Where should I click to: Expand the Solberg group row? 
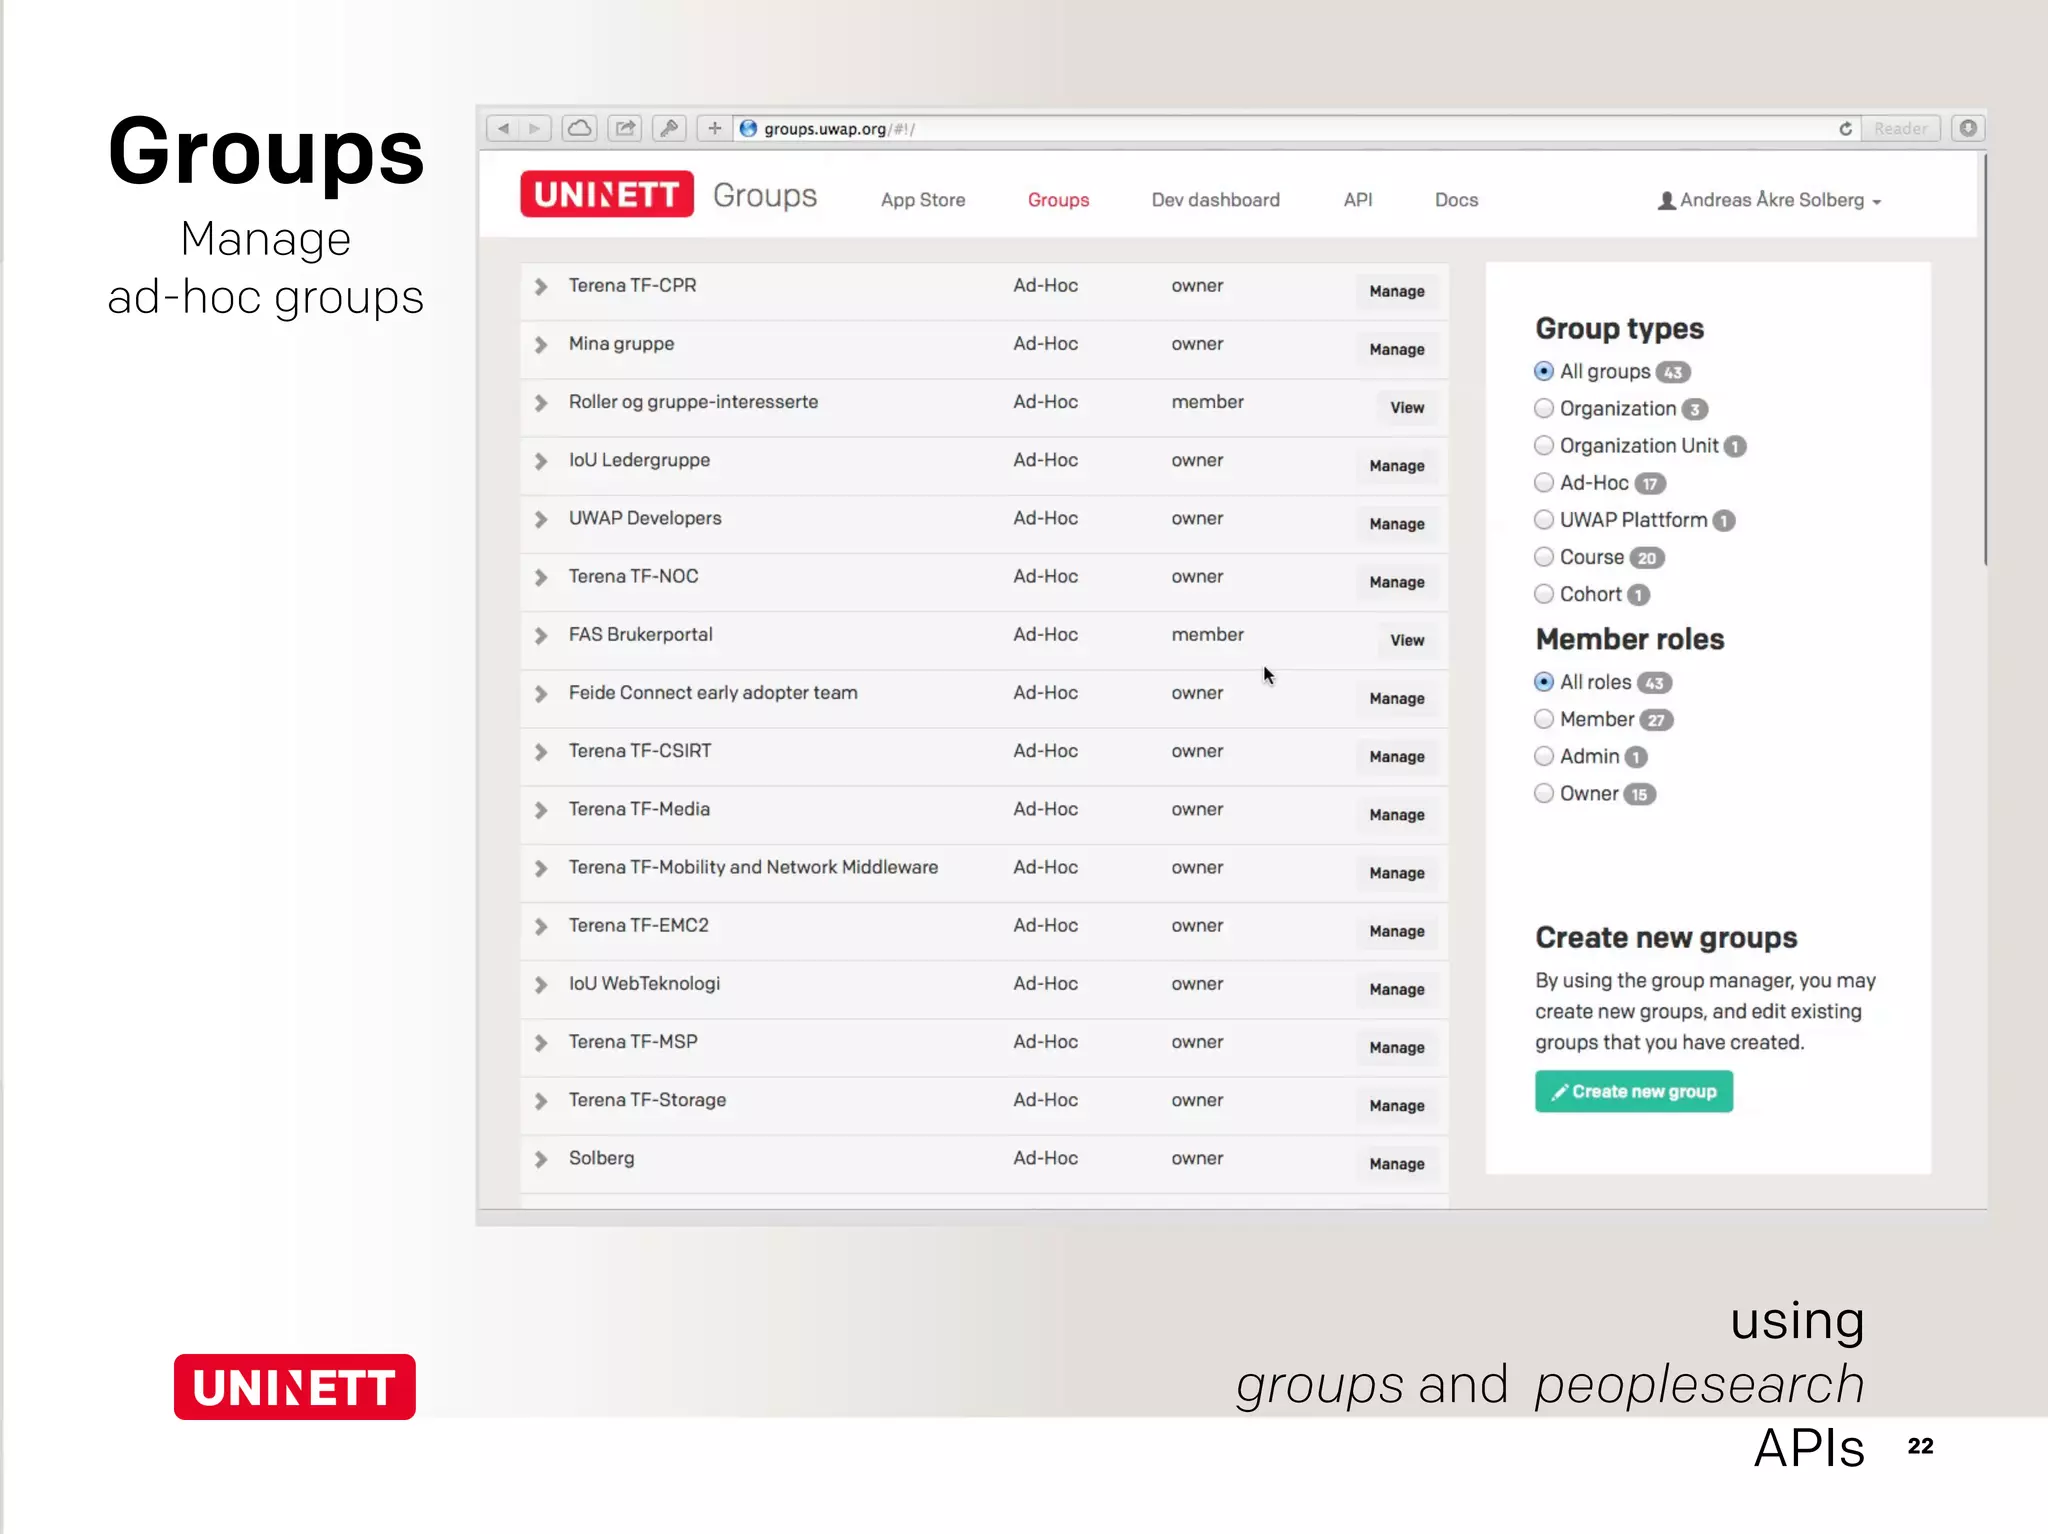(x=540, y=1159)
